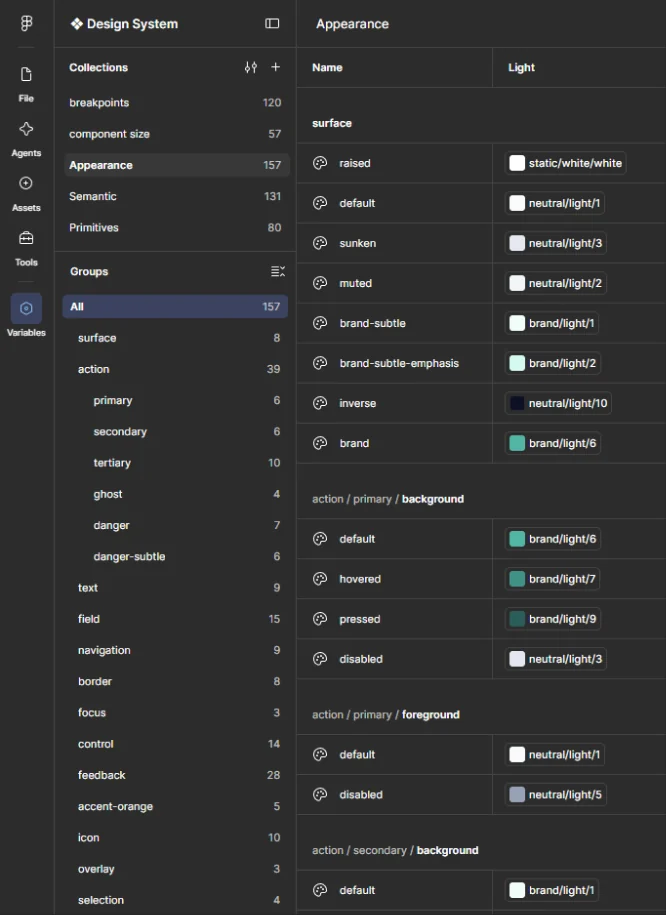Collapse all groups using the list icon

pyautogui.click(x=278, y=271)
